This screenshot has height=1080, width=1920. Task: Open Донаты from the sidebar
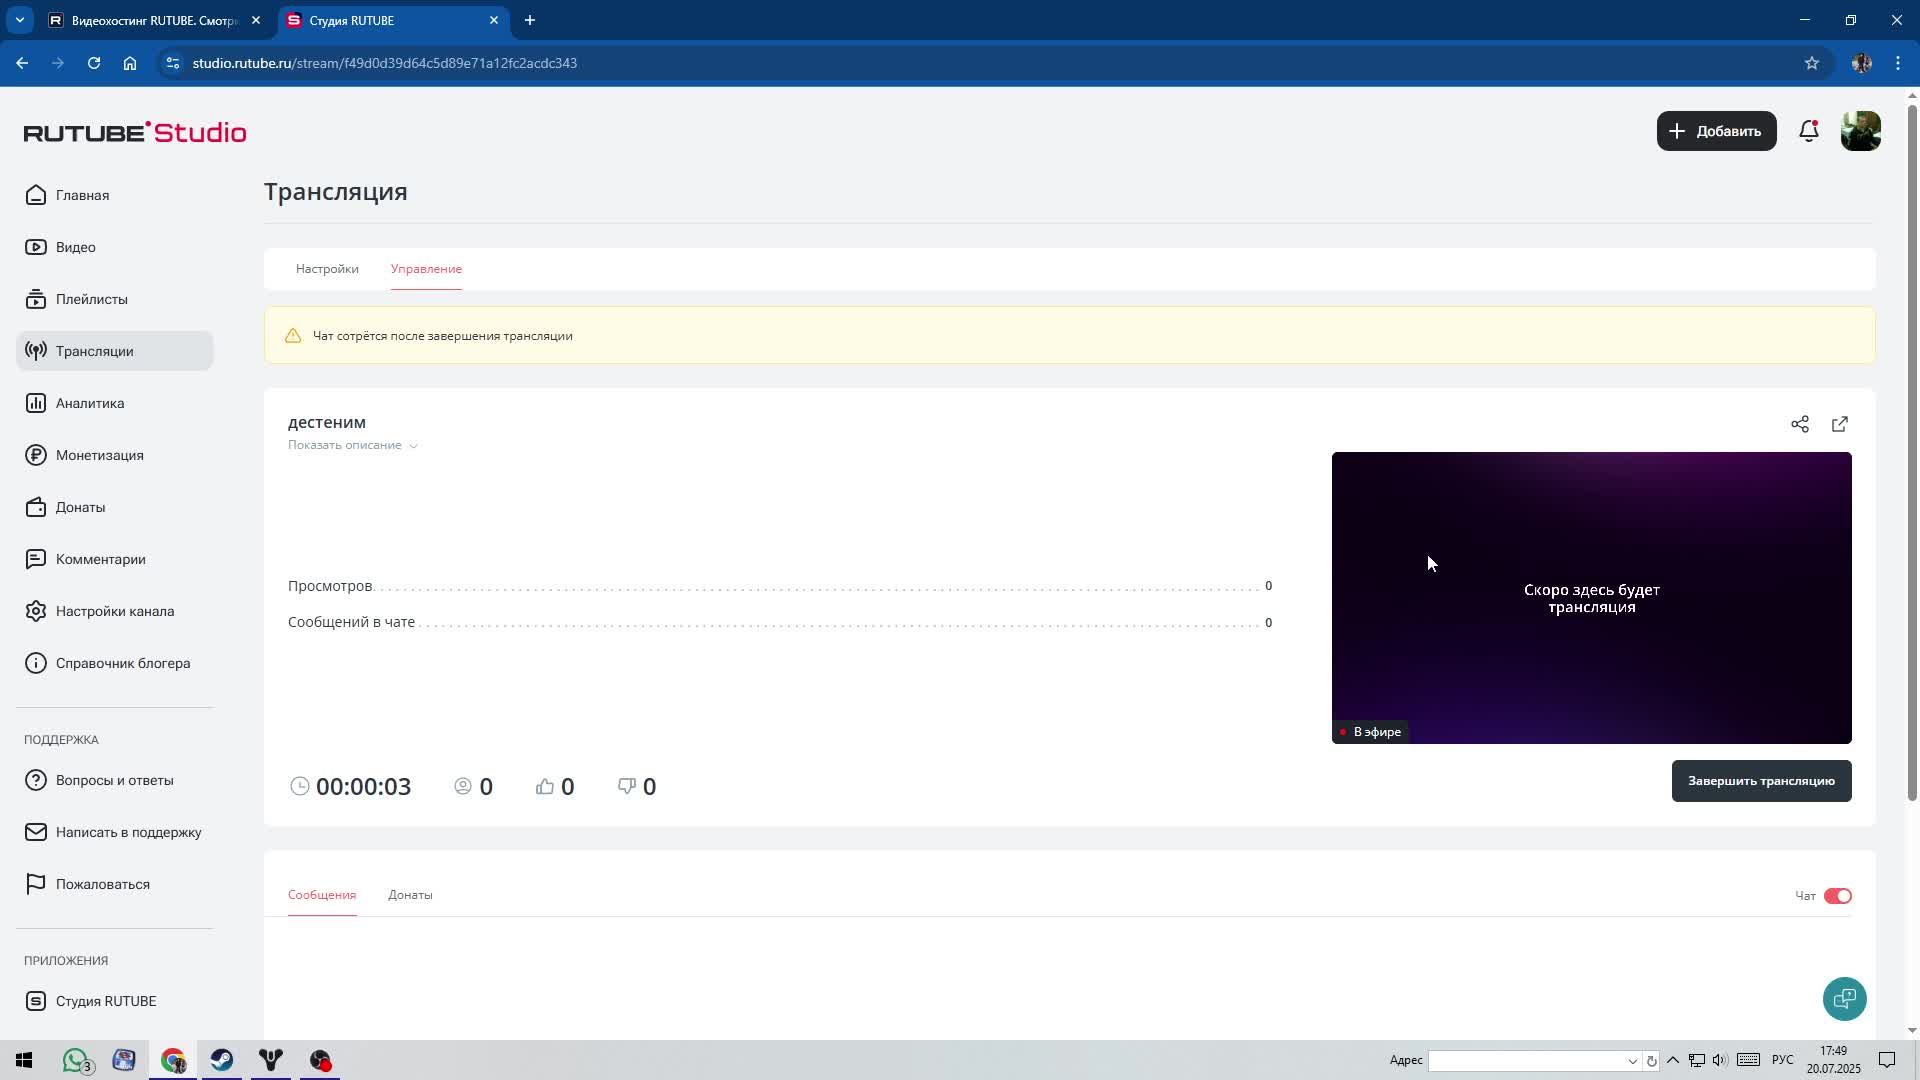(80, 507)
